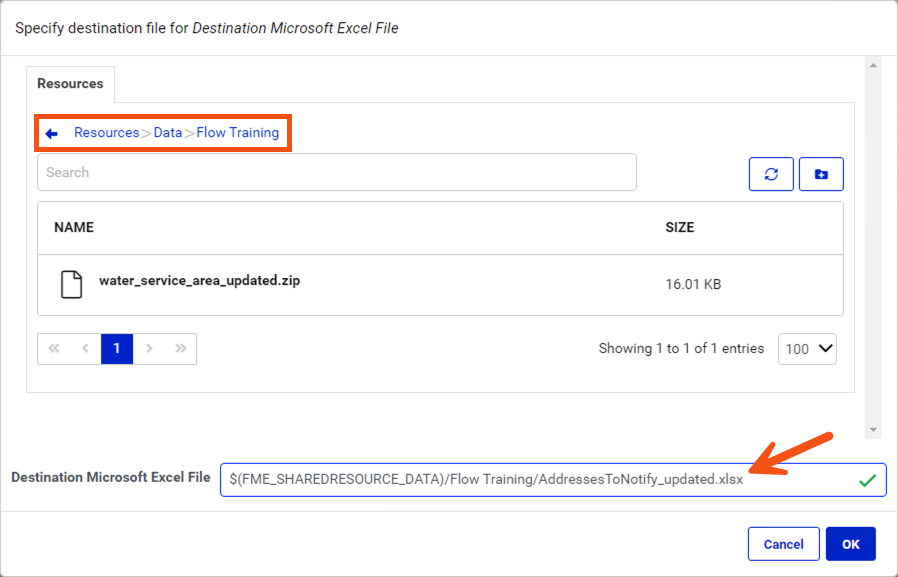Create a new folder
This screenshot has height=577, width=898.
pos(821,173)
